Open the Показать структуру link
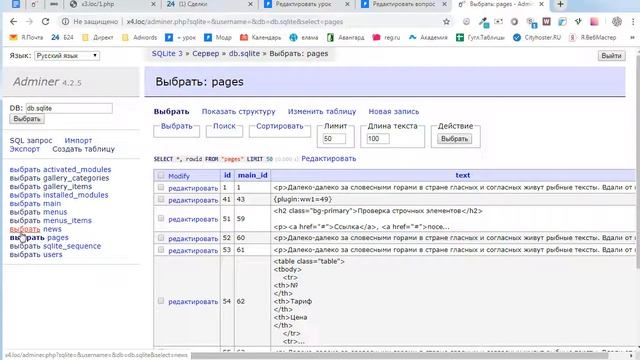Viewport: 640px width, 360px height. [238, 111]
